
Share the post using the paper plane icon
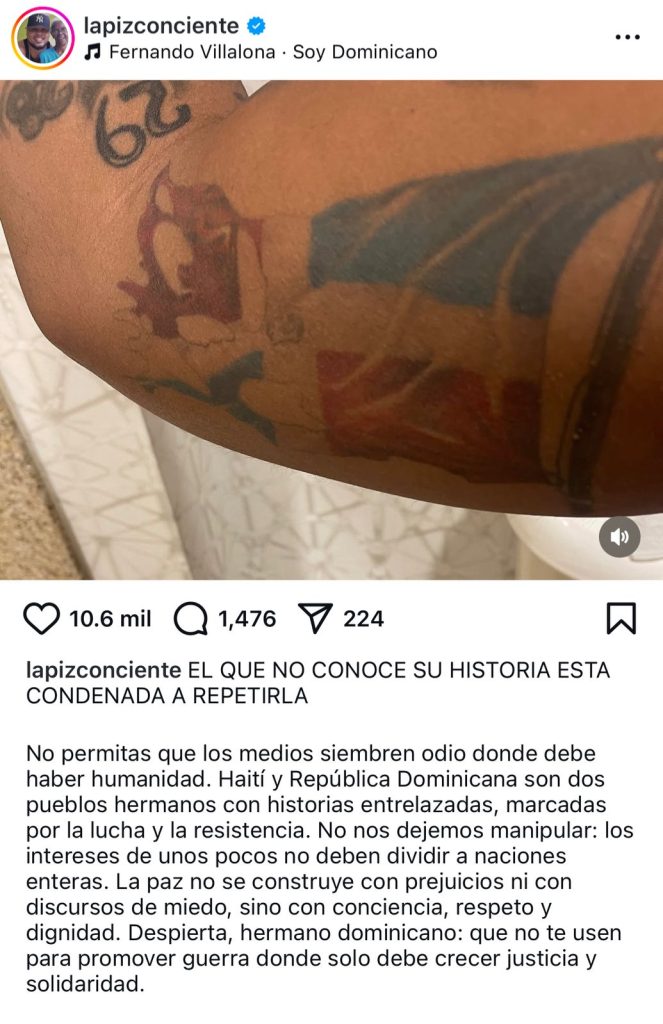(x=315, y=617)
